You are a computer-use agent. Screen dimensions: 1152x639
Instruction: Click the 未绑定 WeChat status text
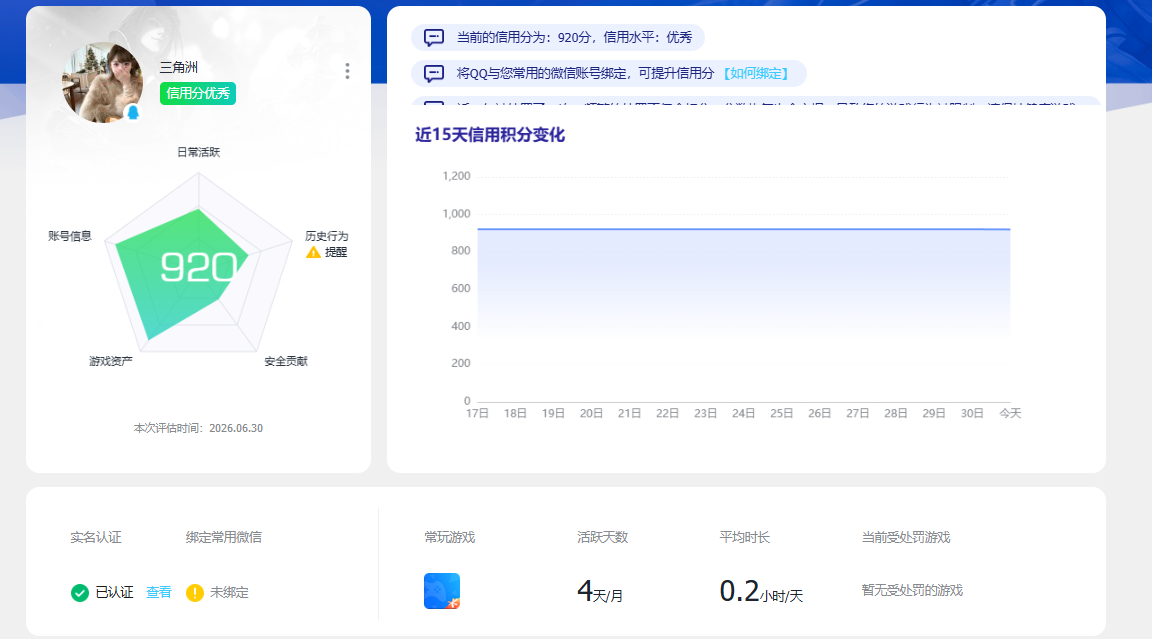tap(229, 592)
